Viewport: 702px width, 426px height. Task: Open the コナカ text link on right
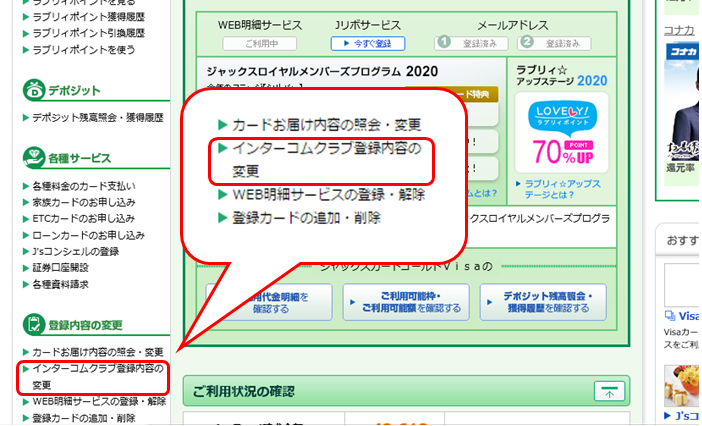[679, 30]
